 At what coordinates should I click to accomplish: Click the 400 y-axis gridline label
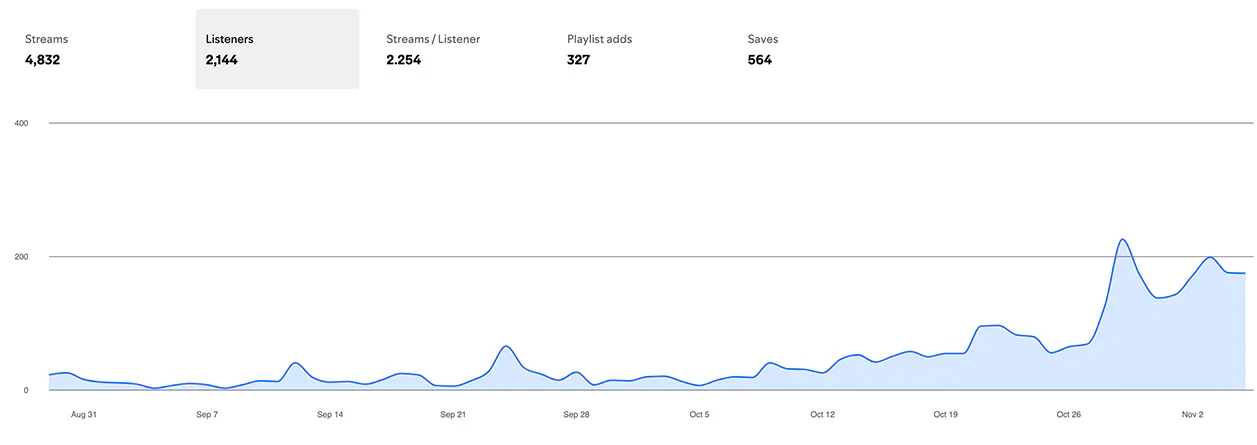click(21, 124)
